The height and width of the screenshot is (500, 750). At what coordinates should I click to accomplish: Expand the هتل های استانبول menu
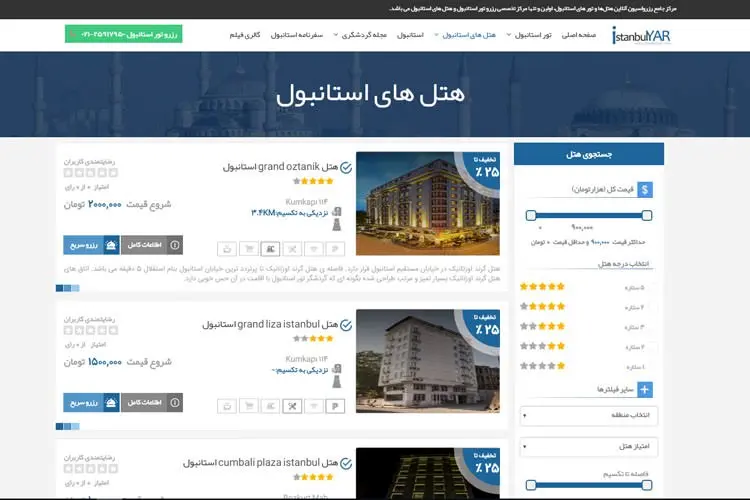click(465, 35)
